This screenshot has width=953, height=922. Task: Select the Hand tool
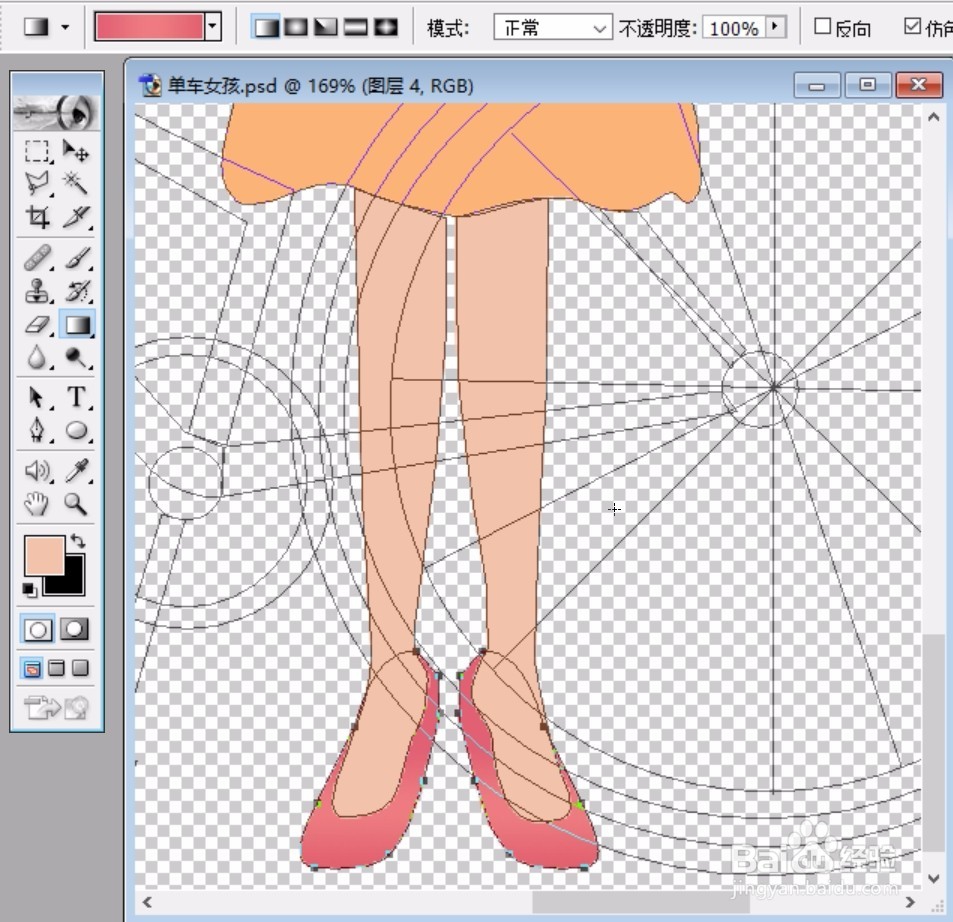(x=37, y=504)
